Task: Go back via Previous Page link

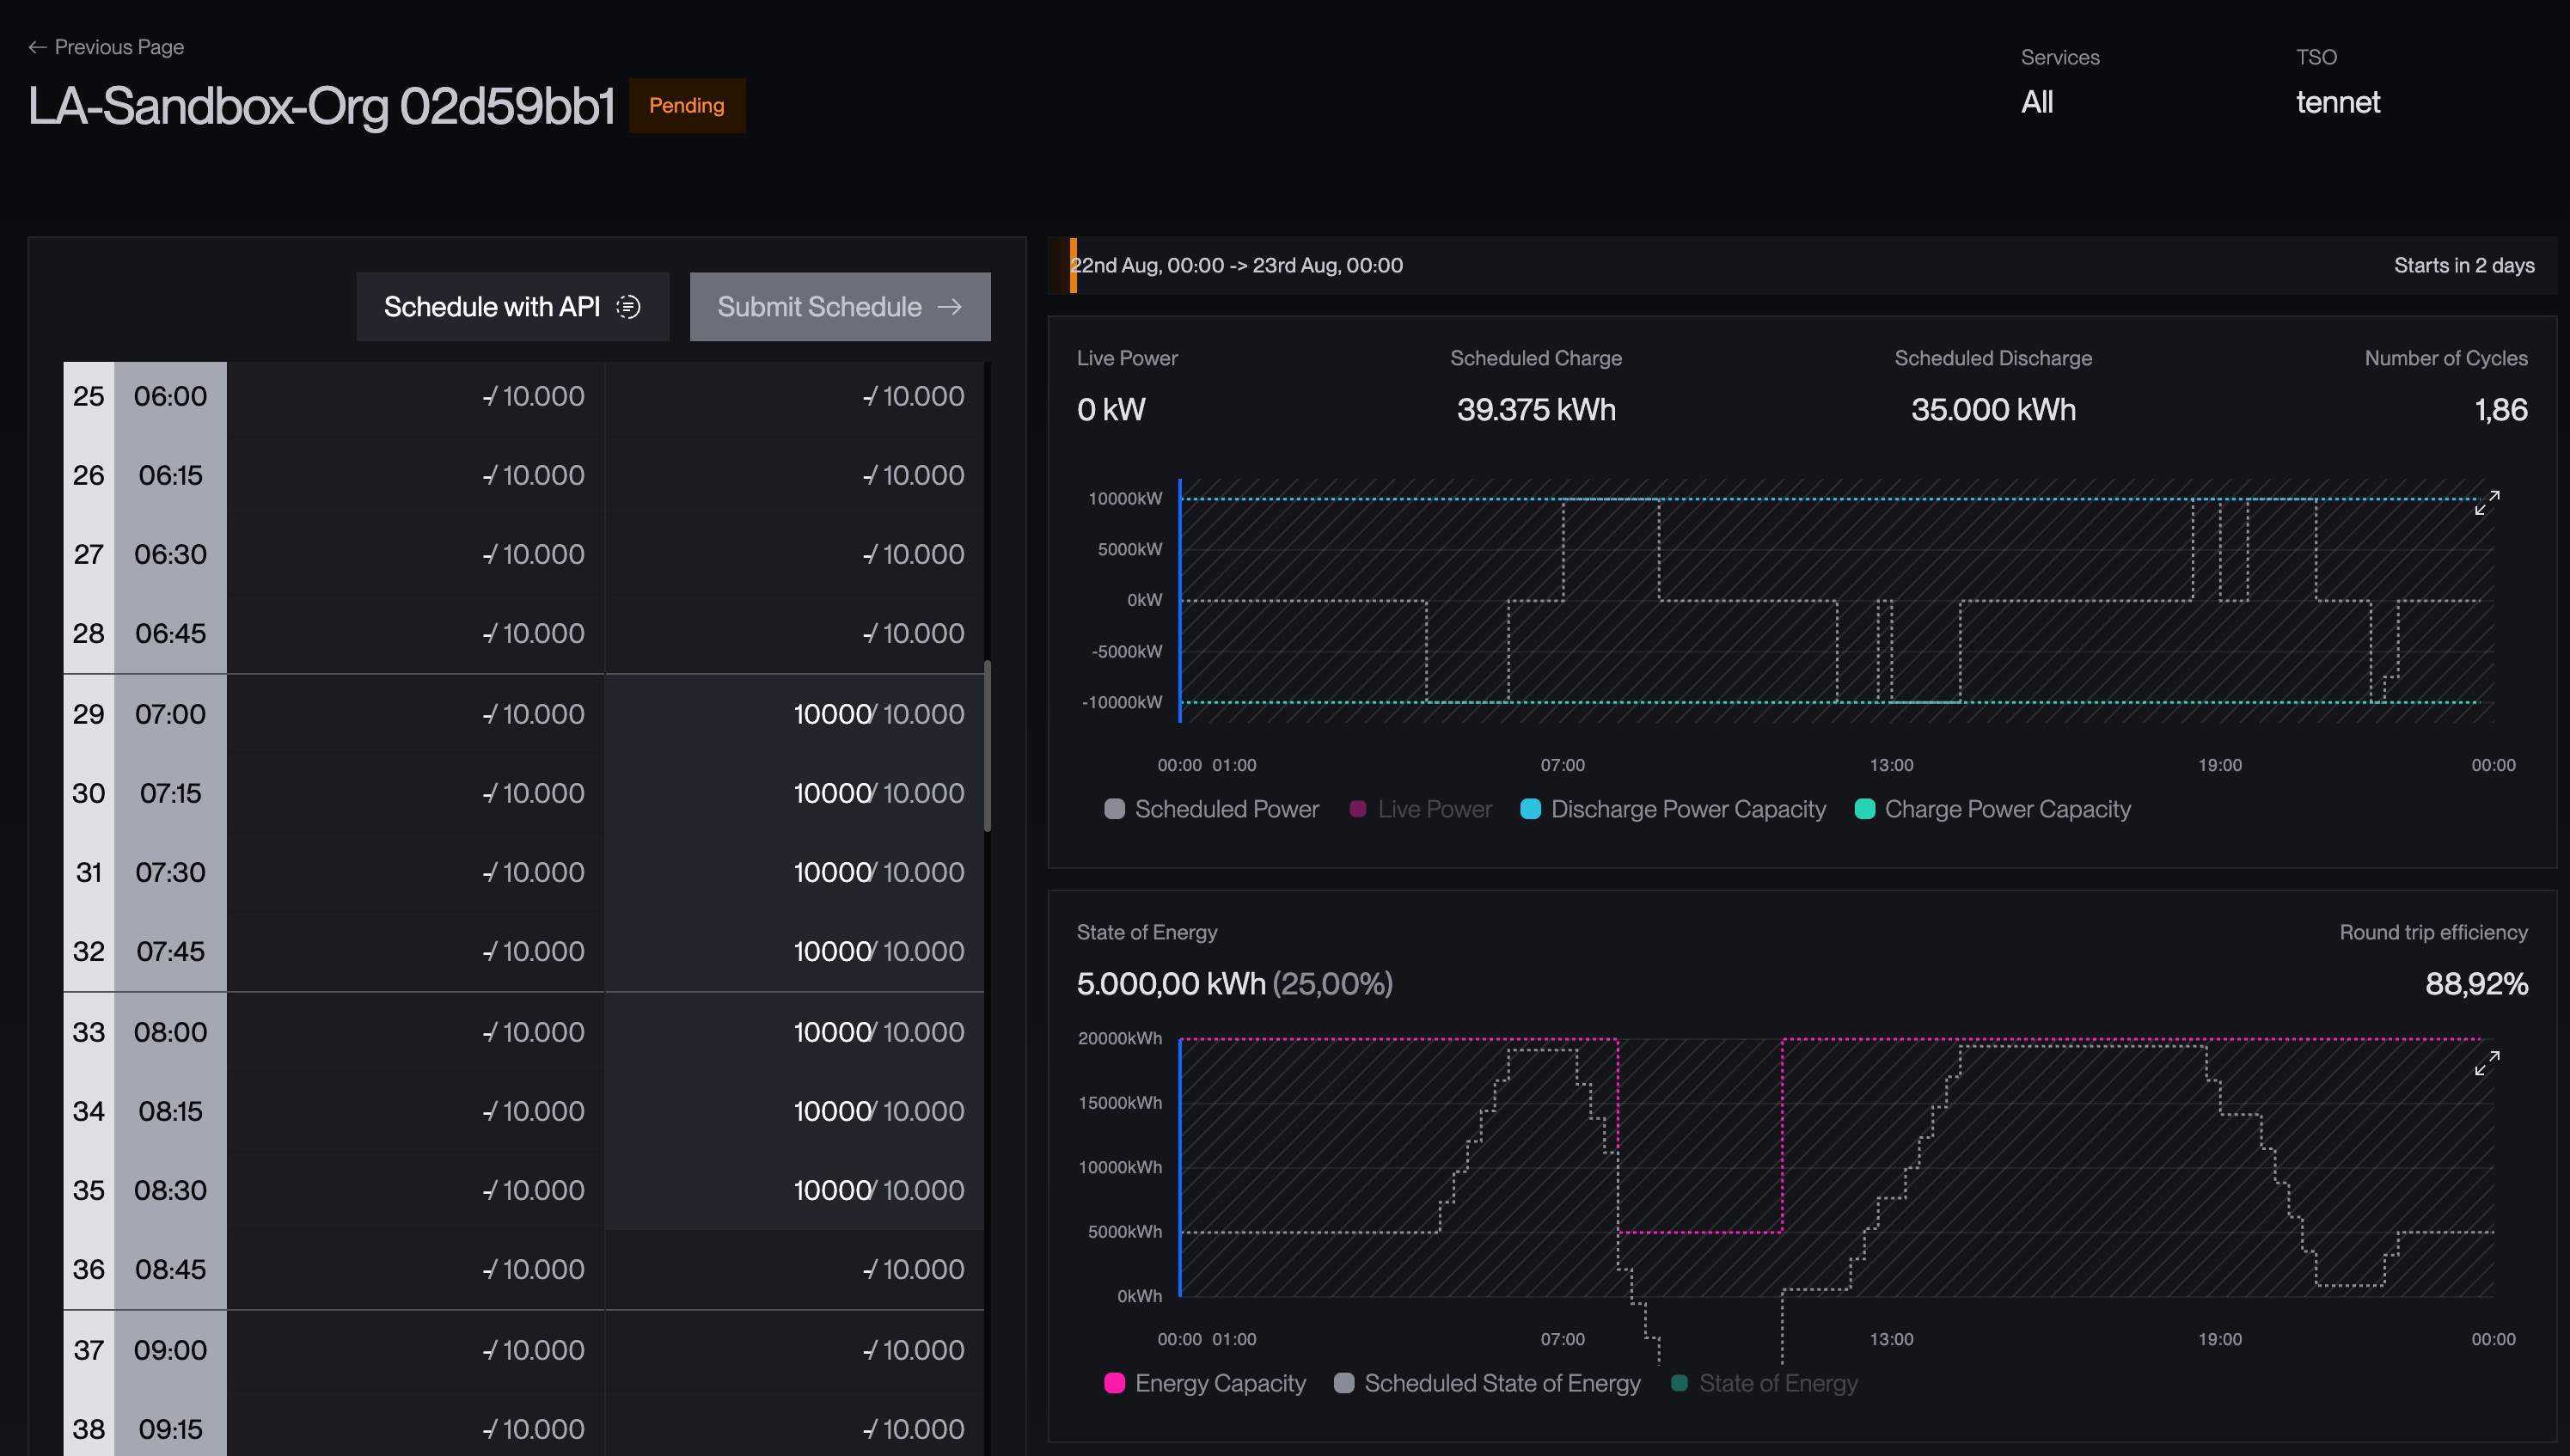Action: (106, 47)
